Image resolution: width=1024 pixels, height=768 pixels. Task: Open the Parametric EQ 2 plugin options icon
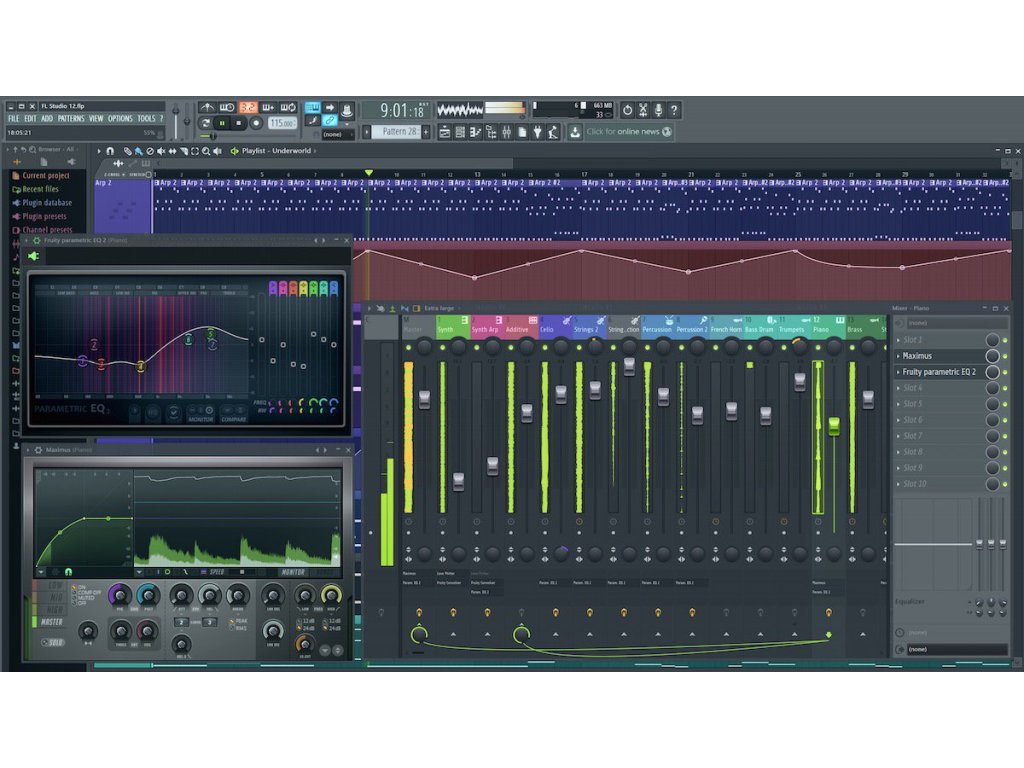[x=36, y=241]
